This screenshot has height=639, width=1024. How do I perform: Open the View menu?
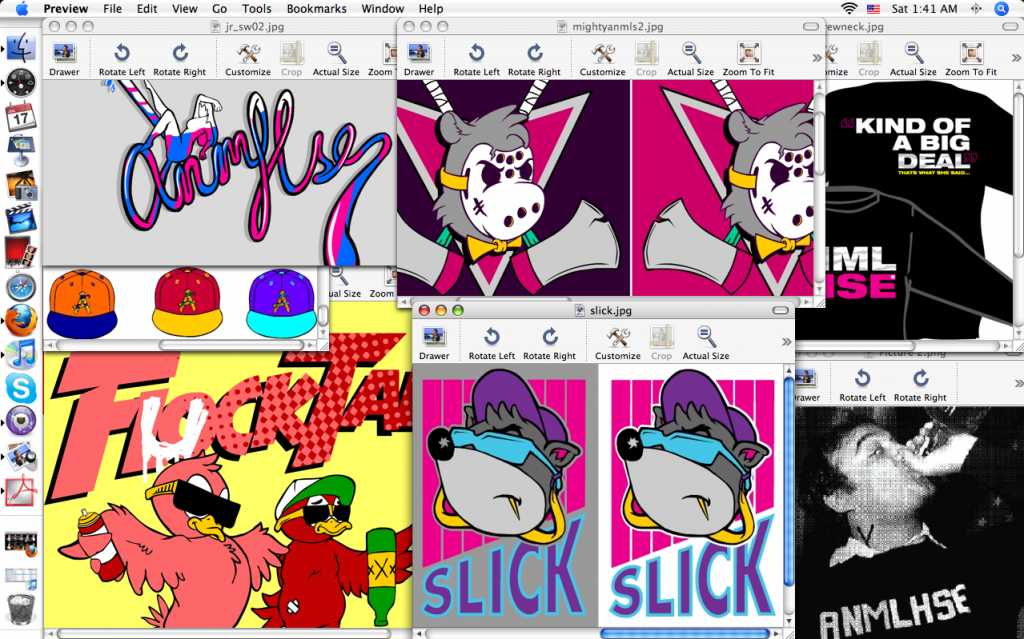click(184, 8)
